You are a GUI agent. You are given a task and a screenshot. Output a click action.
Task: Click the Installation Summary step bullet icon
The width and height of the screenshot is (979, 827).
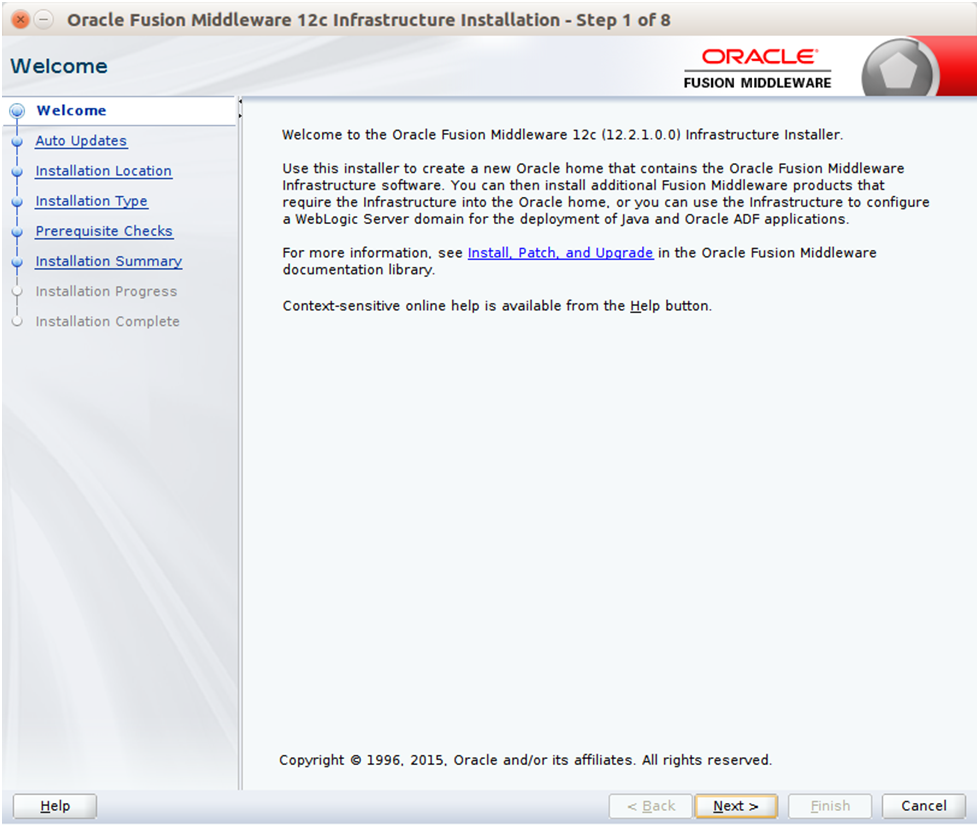pos(17,262)
